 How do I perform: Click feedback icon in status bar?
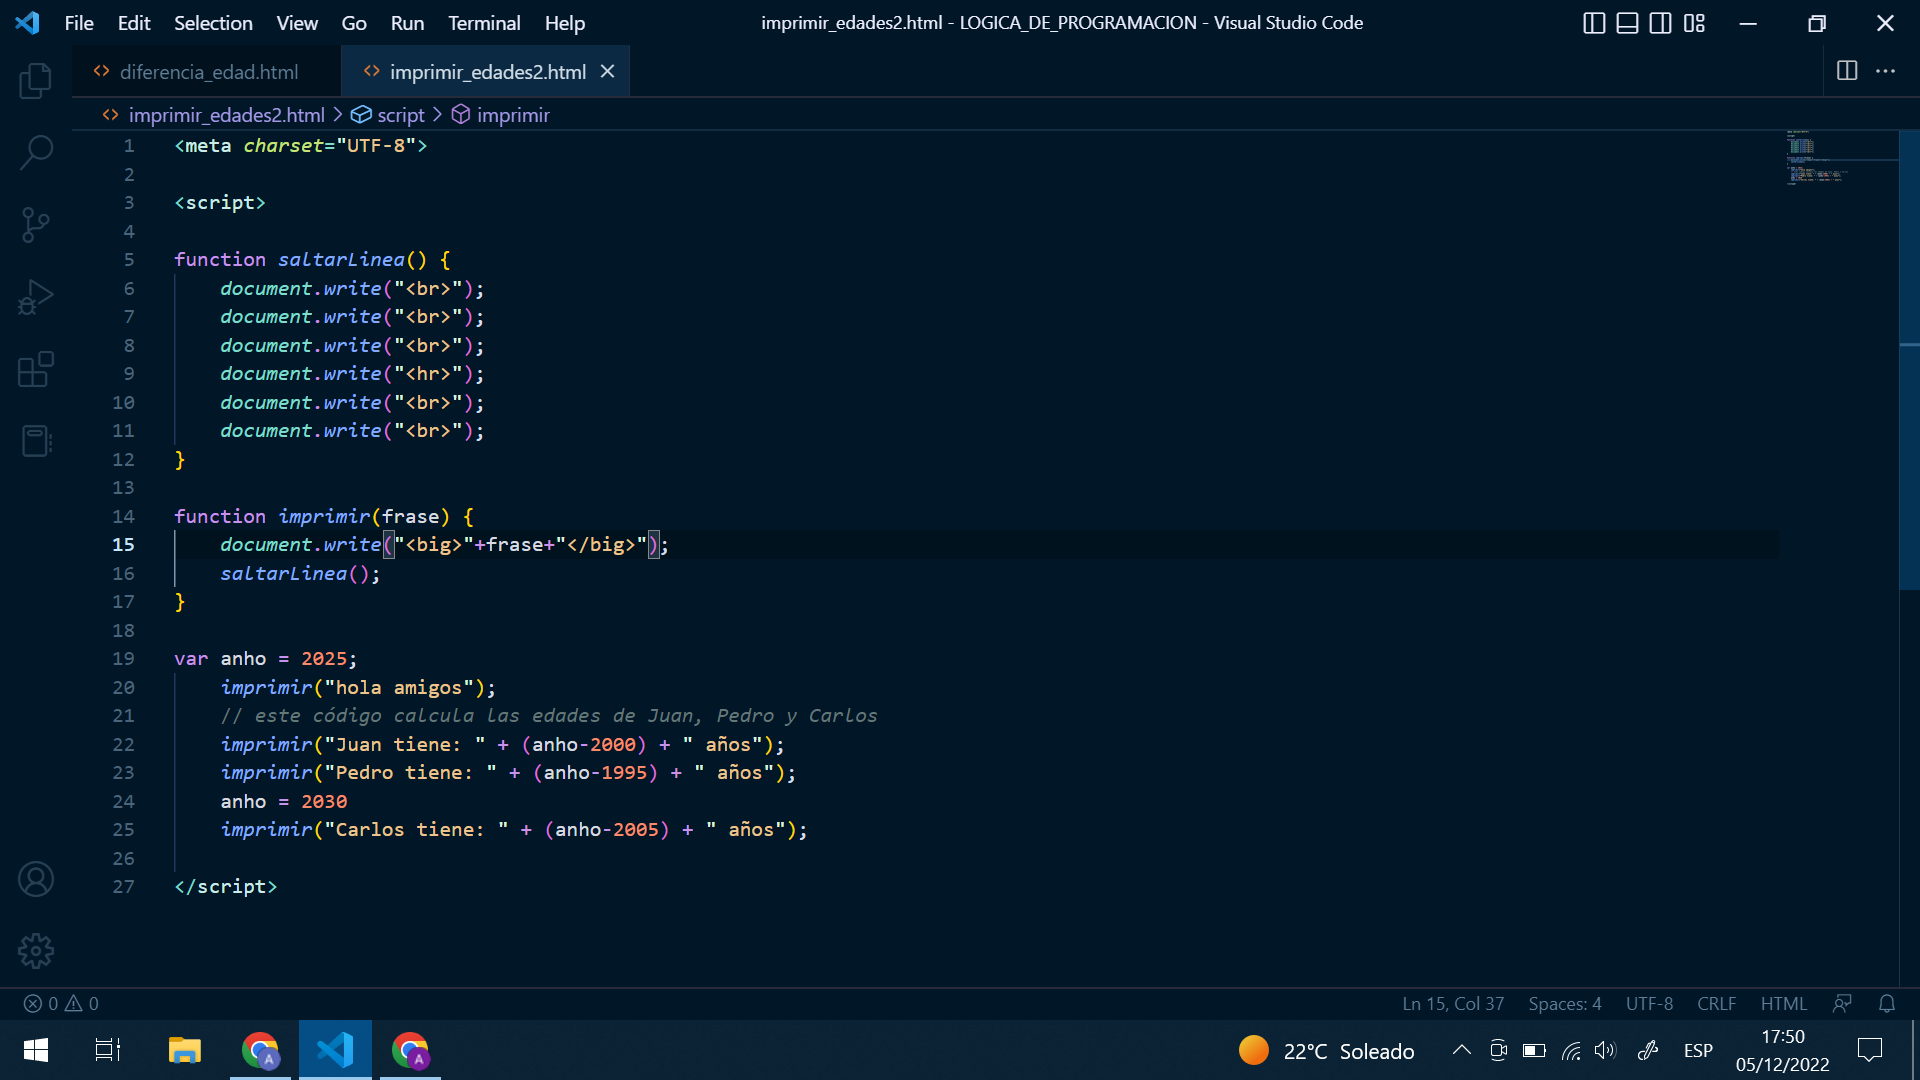tap(1842, 1003)
